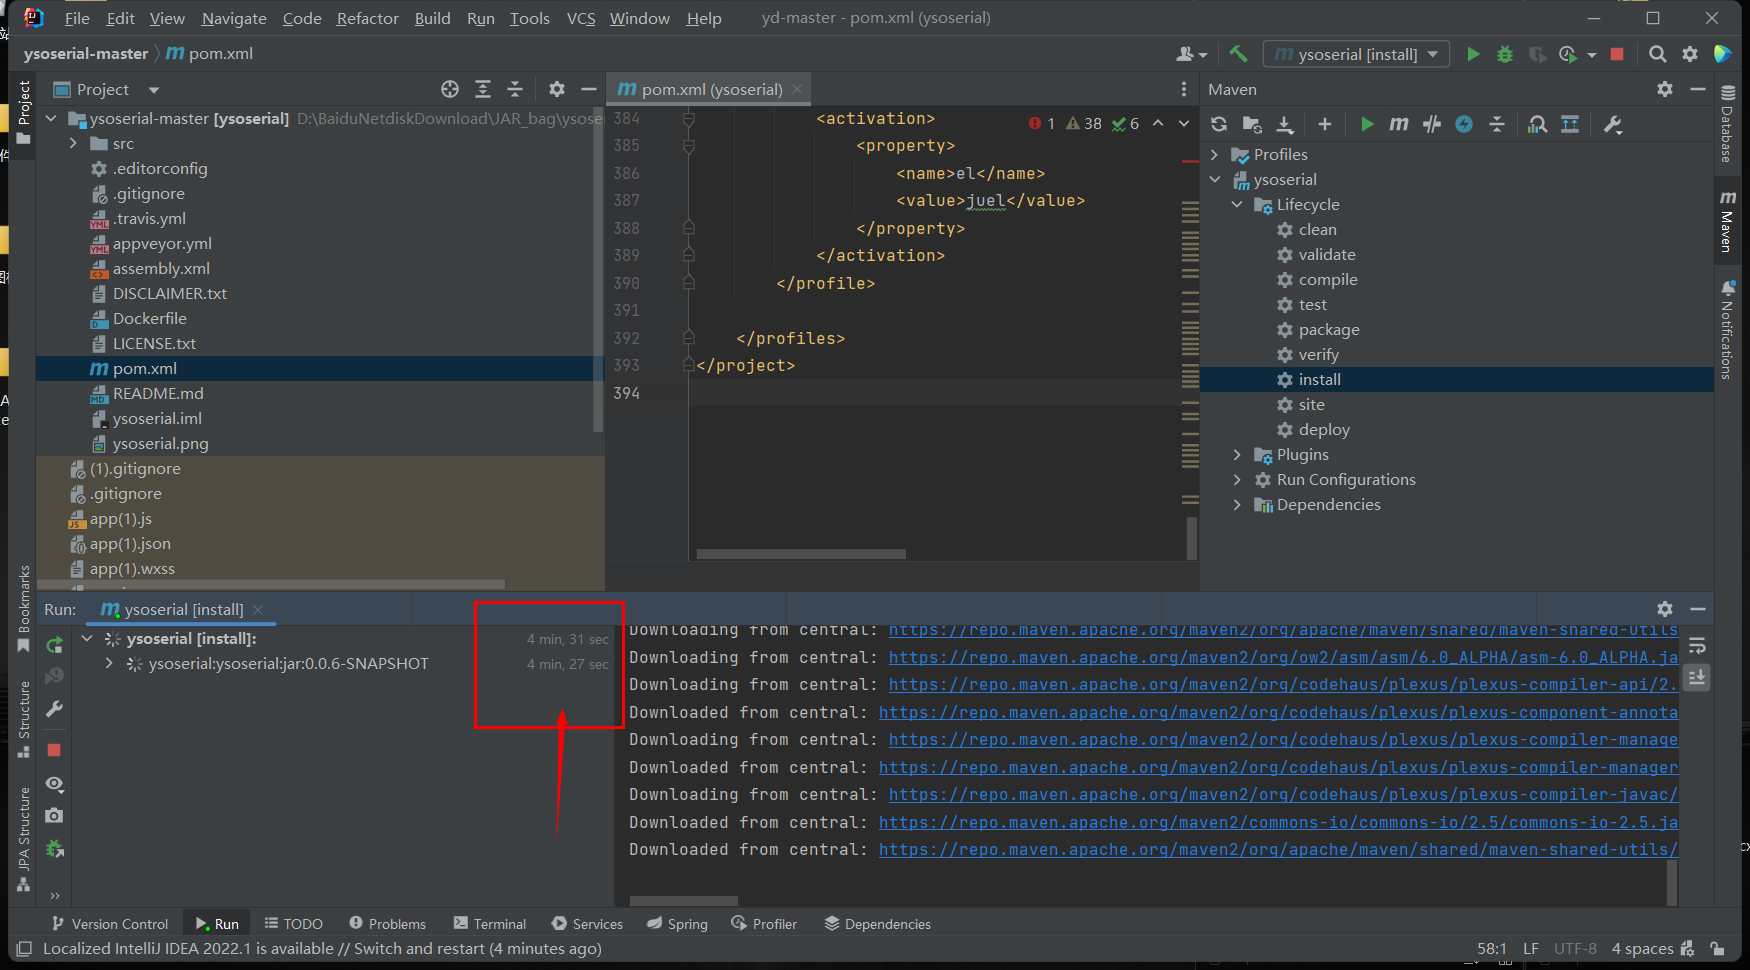Toggle Skip Tests mode lightning icon
This screenshot has width=1750, height=970.
tap(1464, 124)
